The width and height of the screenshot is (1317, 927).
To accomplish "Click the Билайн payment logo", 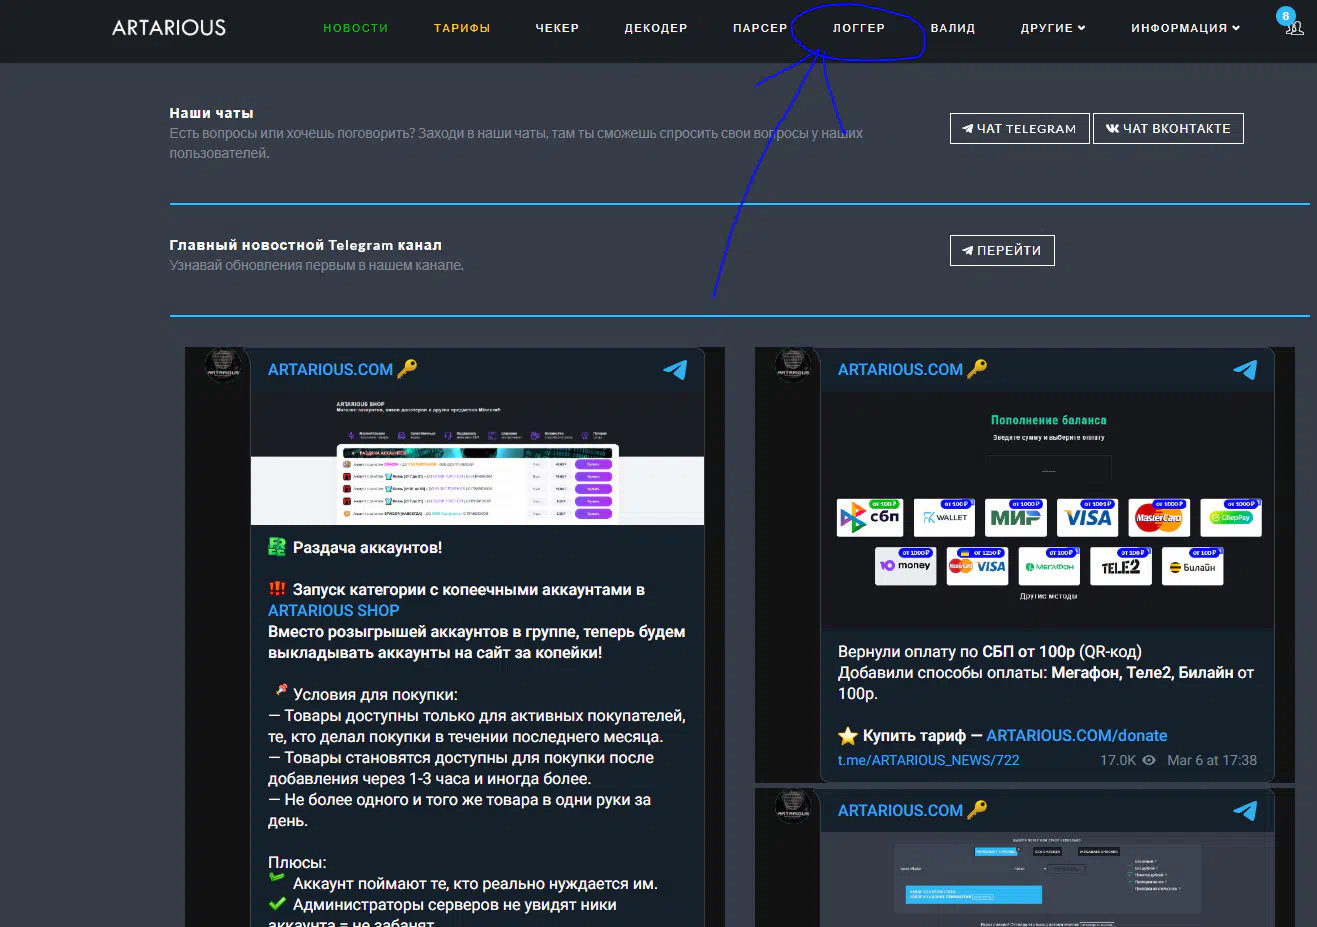I will point(1193,566).
